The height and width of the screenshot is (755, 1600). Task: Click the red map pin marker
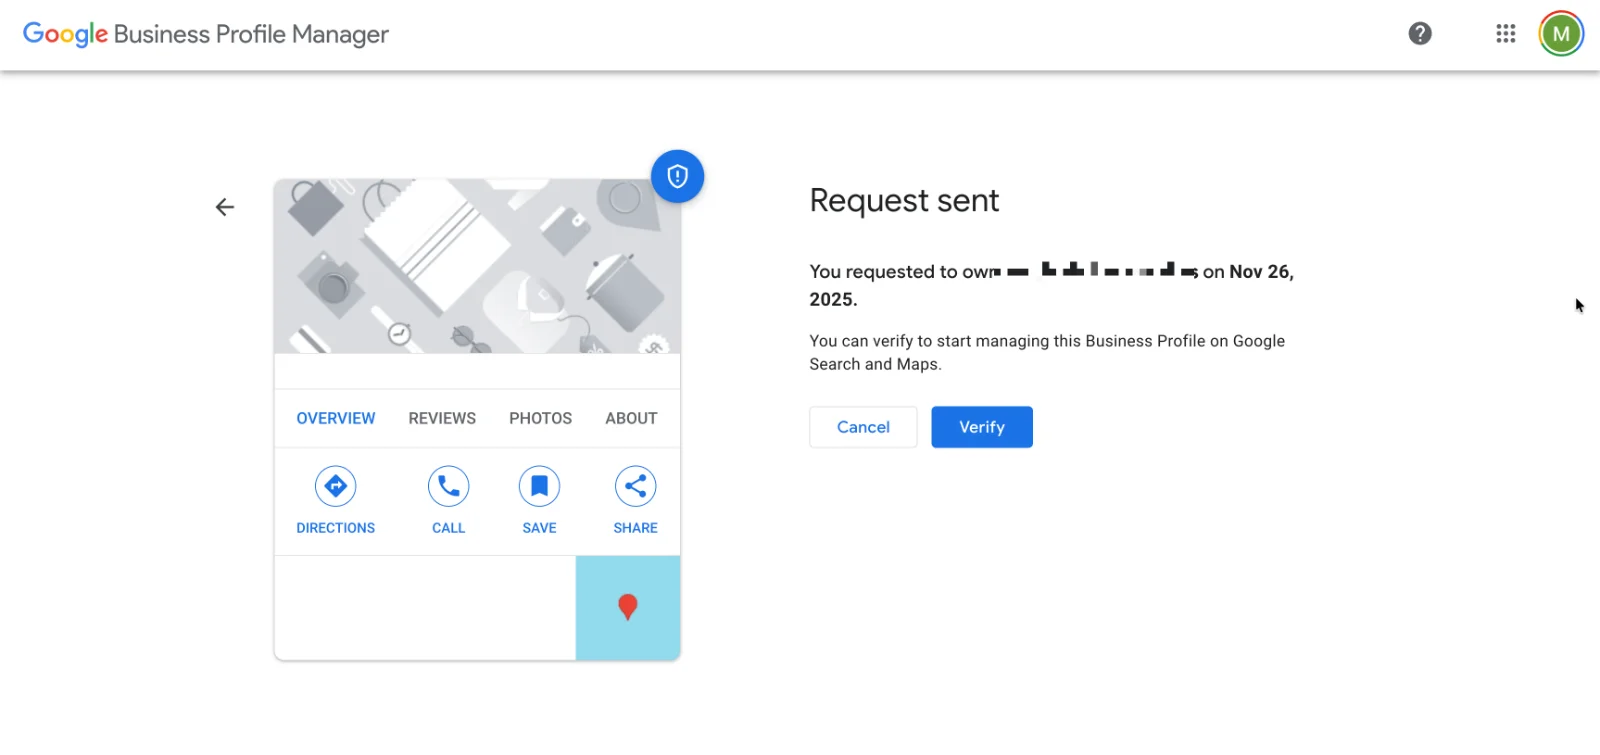coord(628,606)
